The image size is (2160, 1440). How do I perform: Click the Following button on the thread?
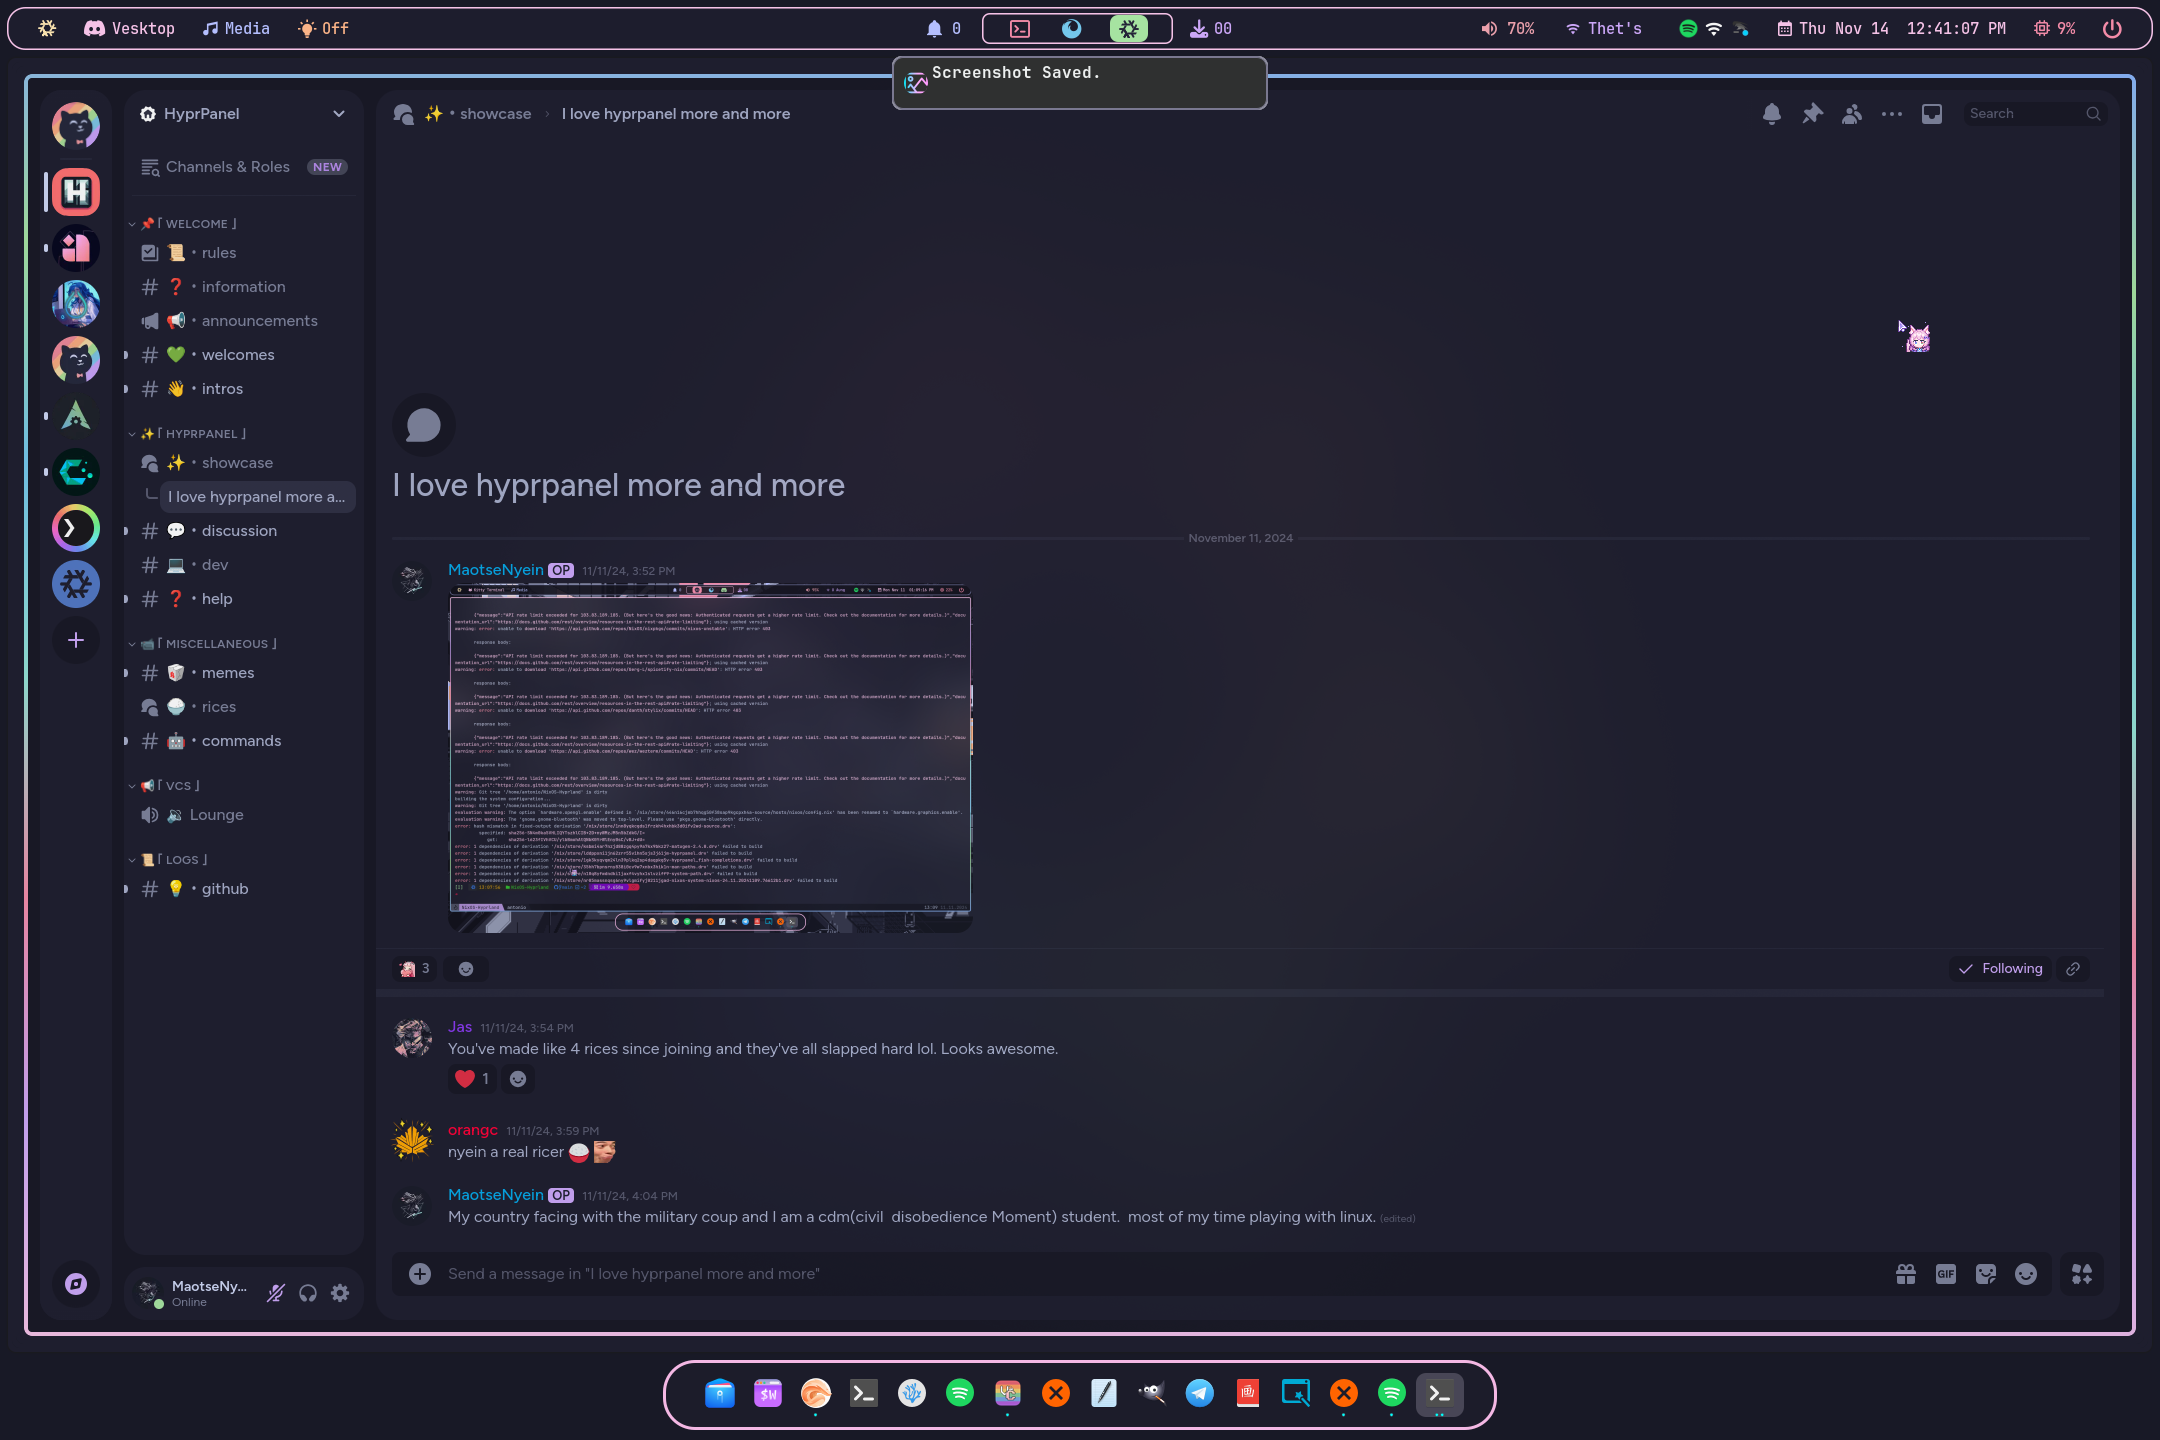[2000, 968]
